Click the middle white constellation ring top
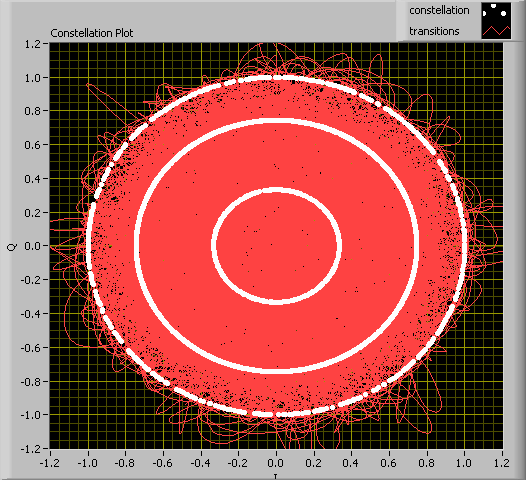 click(x=276, y=121)
